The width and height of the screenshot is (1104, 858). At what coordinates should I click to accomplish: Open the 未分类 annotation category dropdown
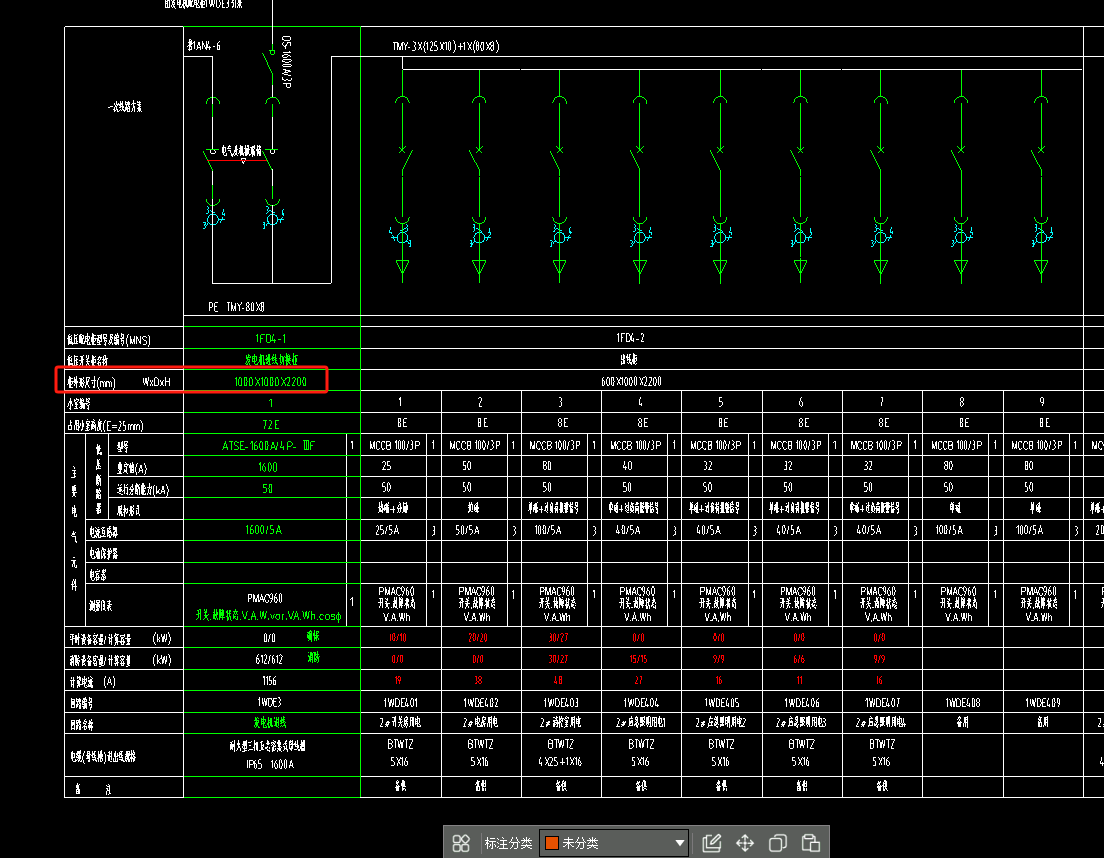[614, 843]
